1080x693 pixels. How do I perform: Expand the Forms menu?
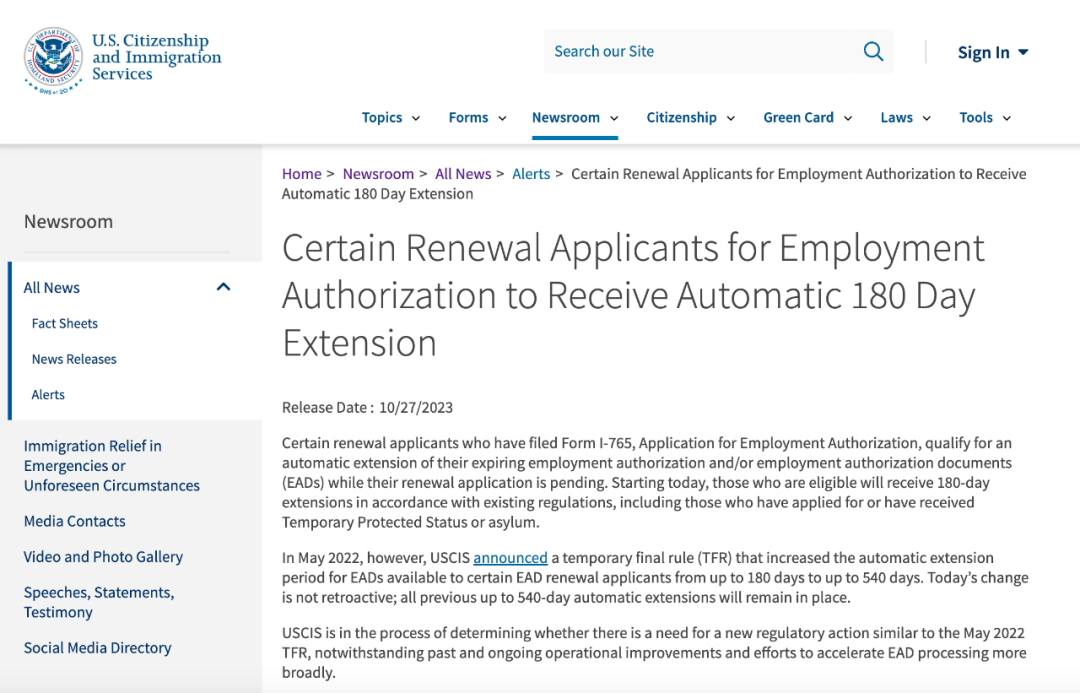point(477,118)
